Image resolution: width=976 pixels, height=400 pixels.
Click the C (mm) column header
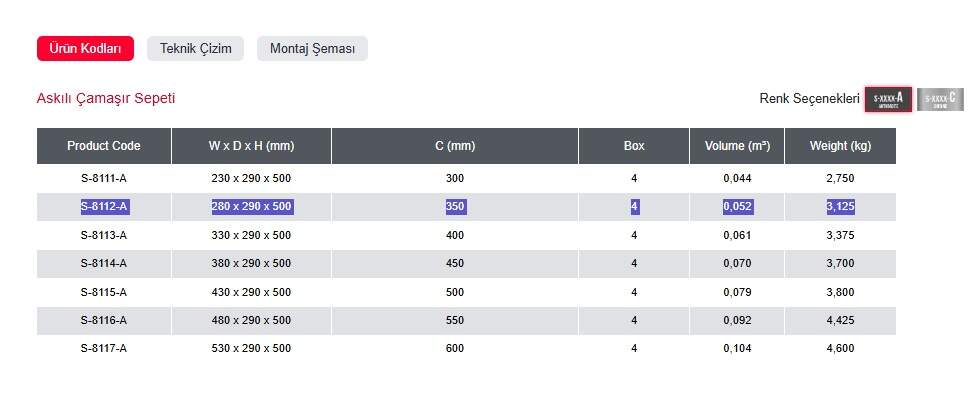coord(455,146)
